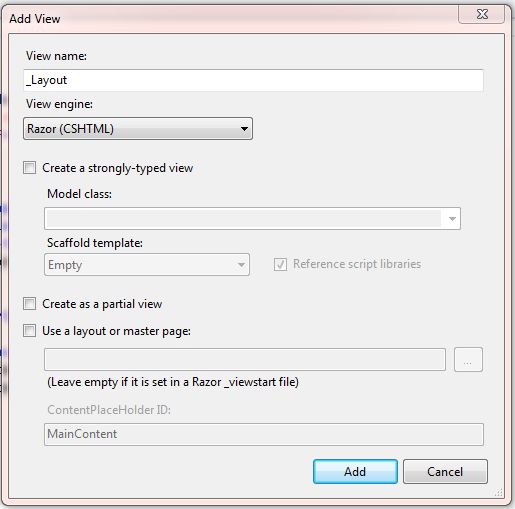Enable Create a strongly-typed view
Viewport: 515px width, 509px height.
pos(29,168)
